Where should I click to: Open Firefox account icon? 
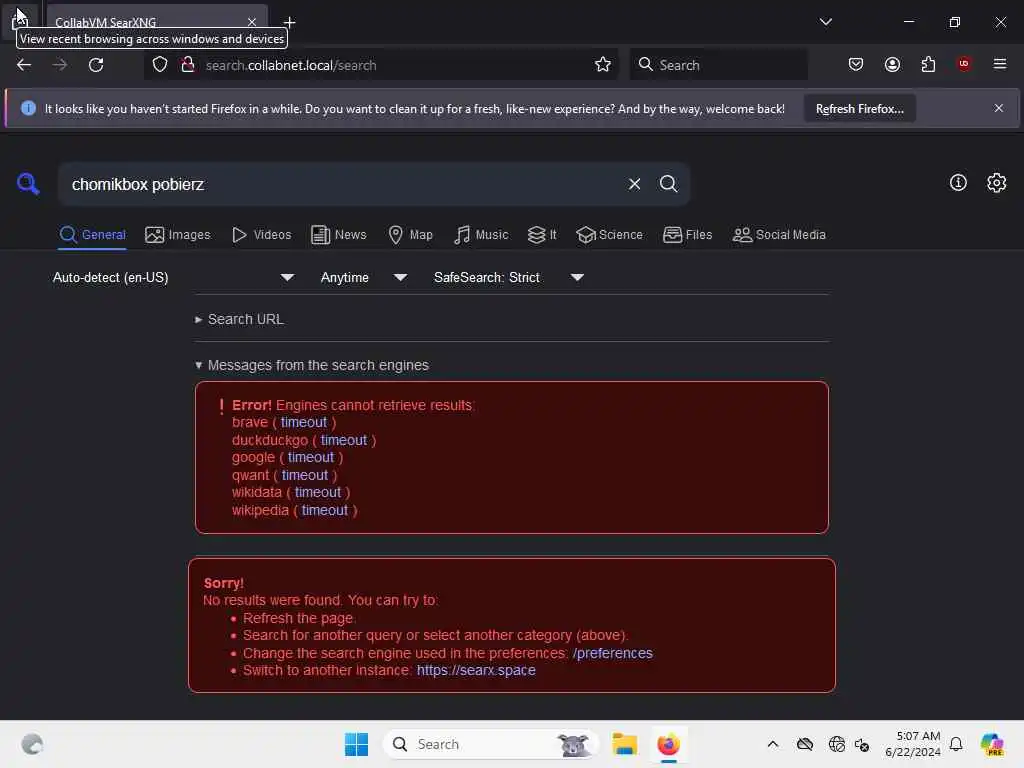coord(892,65)
